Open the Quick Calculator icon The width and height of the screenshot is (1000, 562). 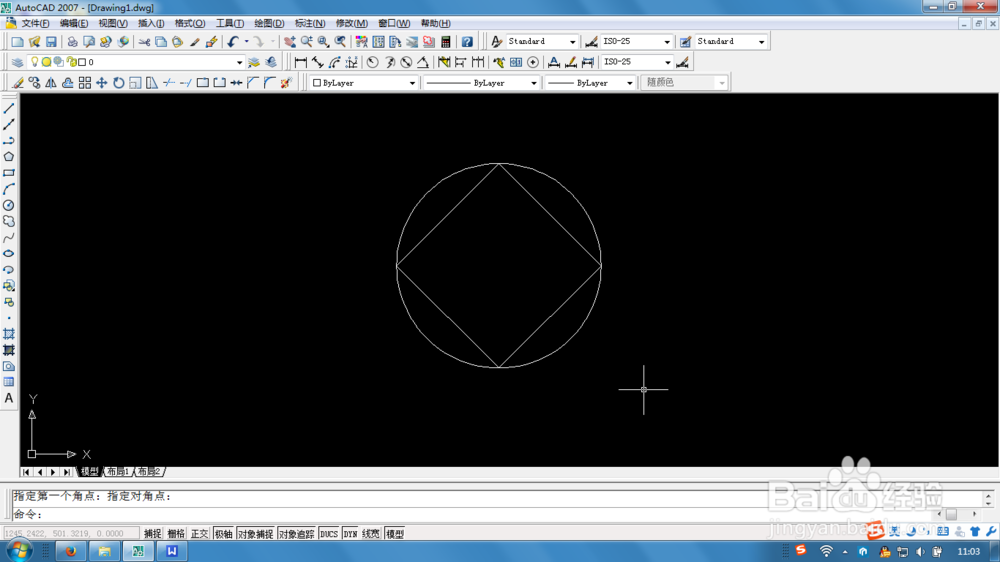tap(446, 41)
